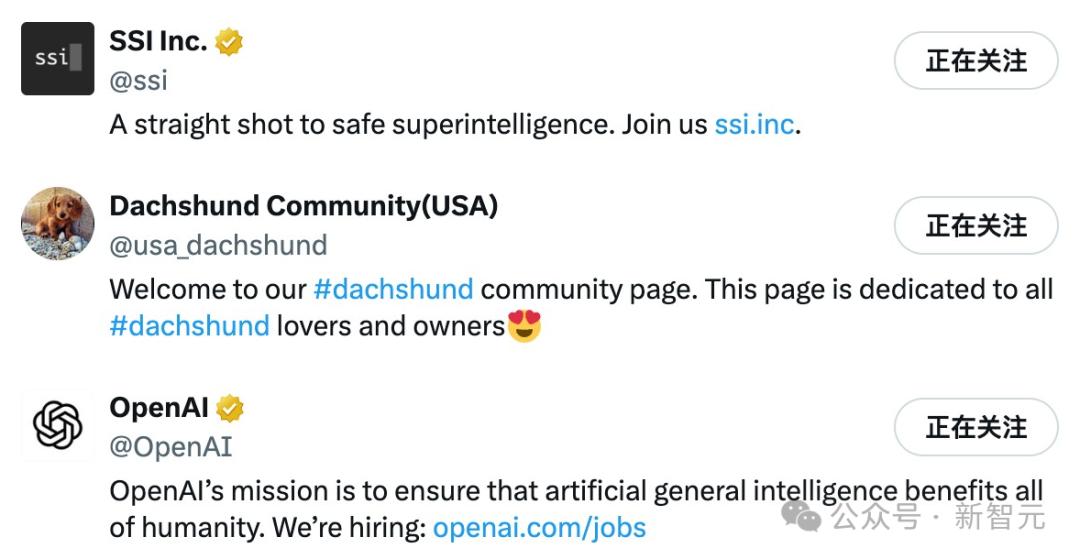Open the Dachshund Community puppy avatar
Image resolution: width=1080 pixels, height=559 pixels.
point(57,223)
